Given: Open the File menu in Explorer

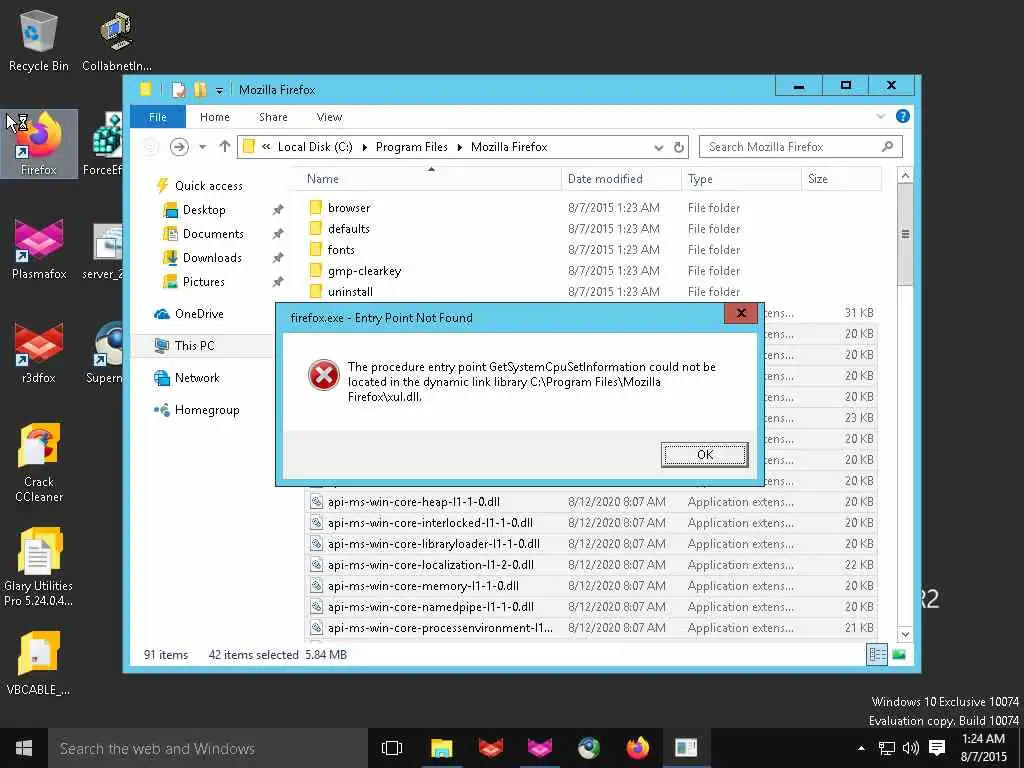Looking at the screenshot, I should click(x=157, y=117).
